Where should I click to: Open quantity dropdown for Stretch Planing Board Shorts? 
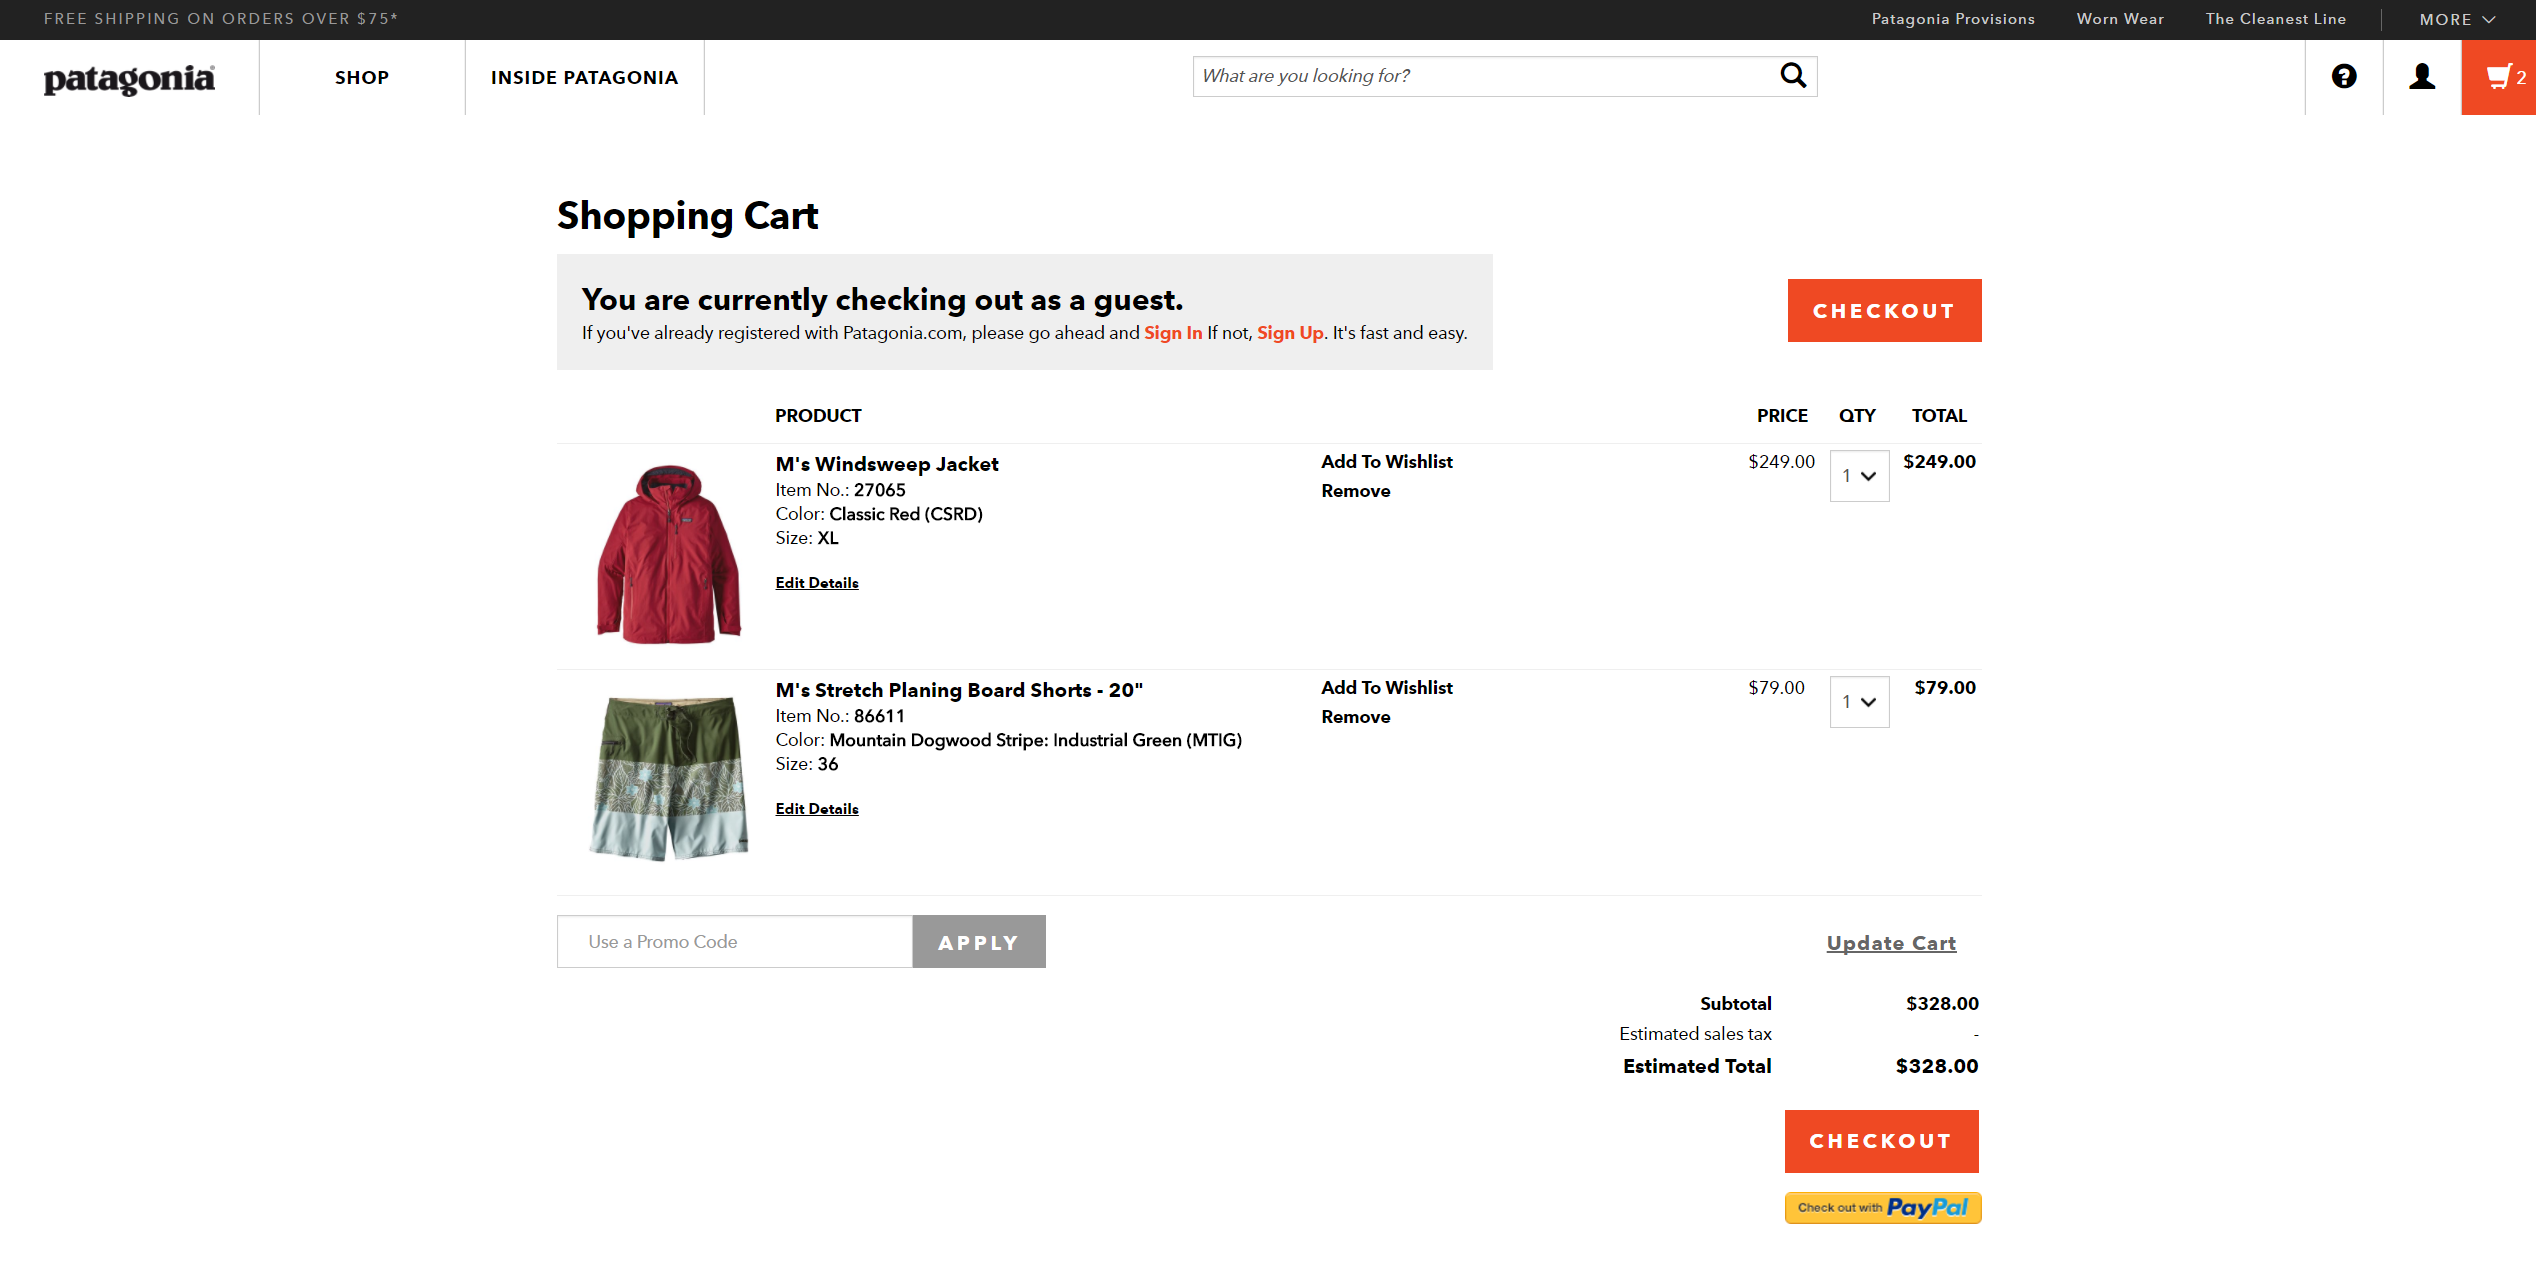1859,702
